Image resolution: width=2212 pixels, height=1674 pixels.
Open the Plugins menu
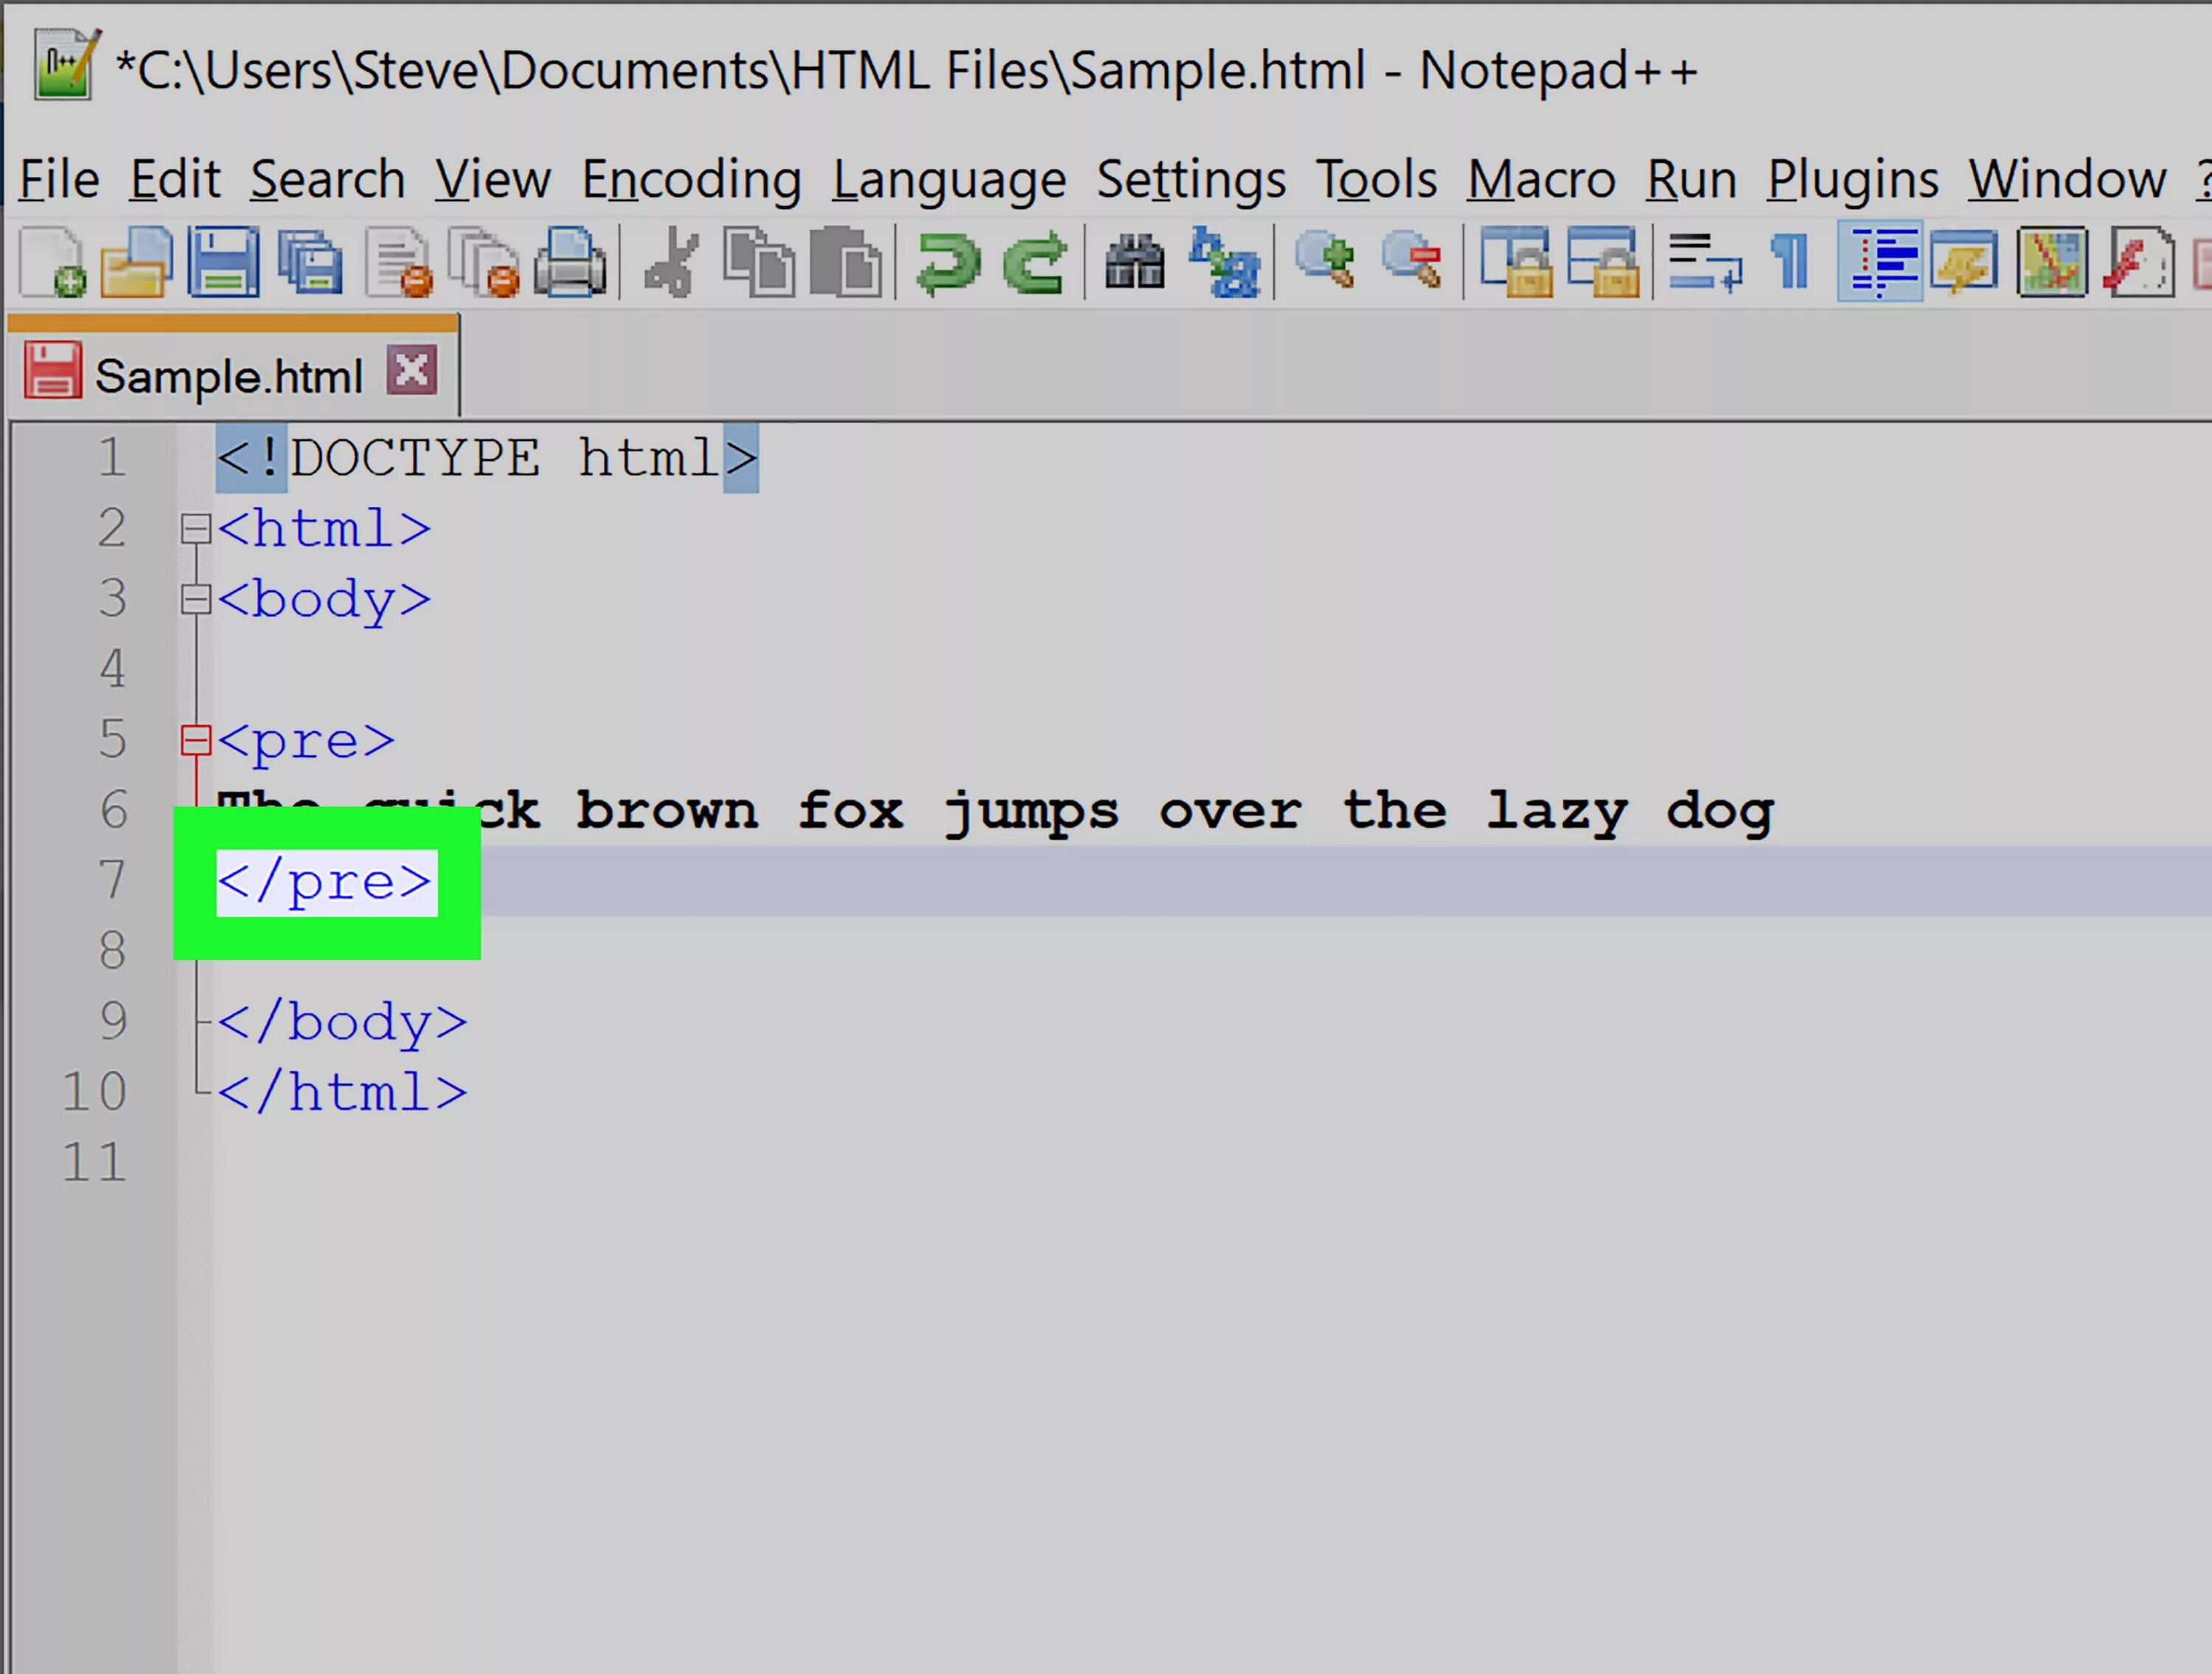coord(1852,180)
